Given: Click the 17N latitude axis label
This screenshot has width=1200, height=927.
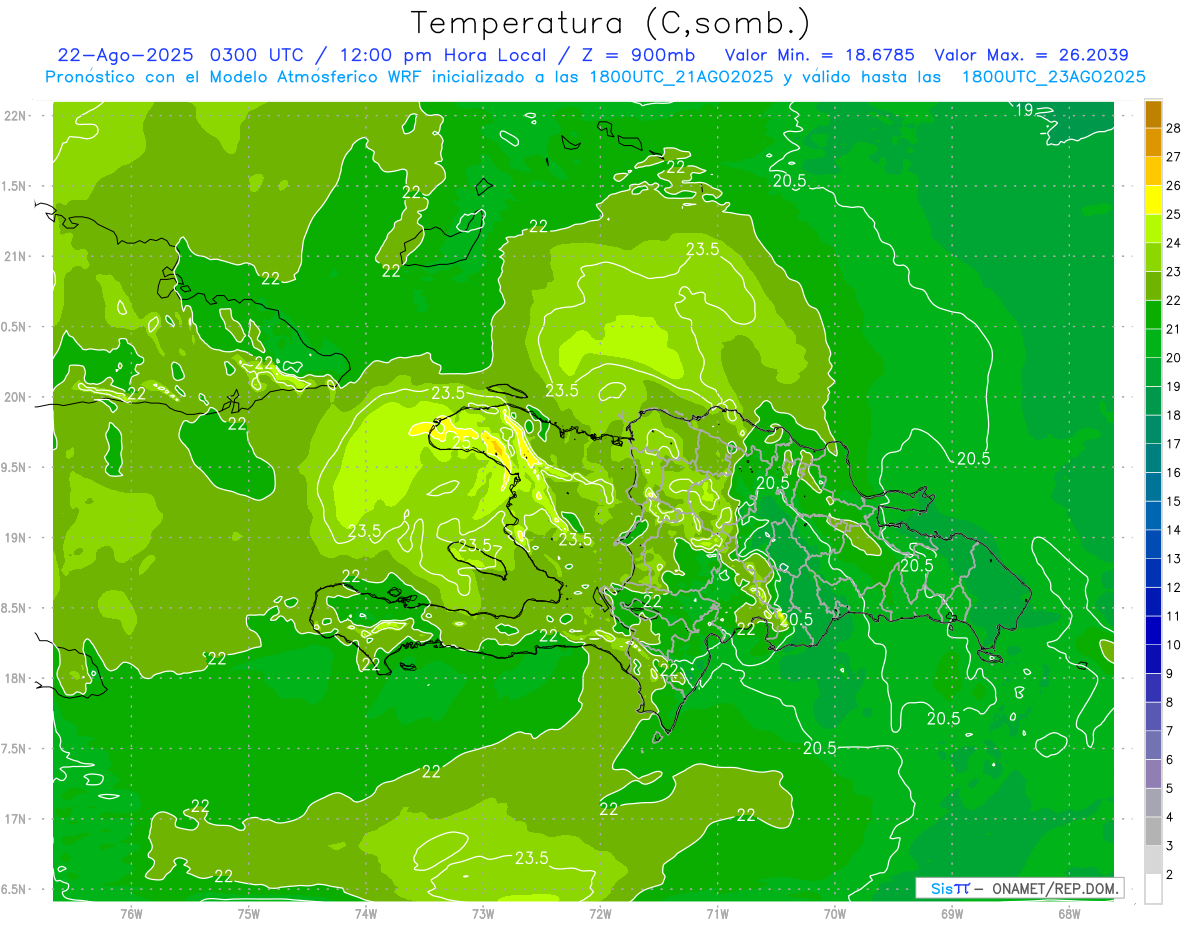Looking at the screenshot, I should pyautogui.click(x=15, y=819).
